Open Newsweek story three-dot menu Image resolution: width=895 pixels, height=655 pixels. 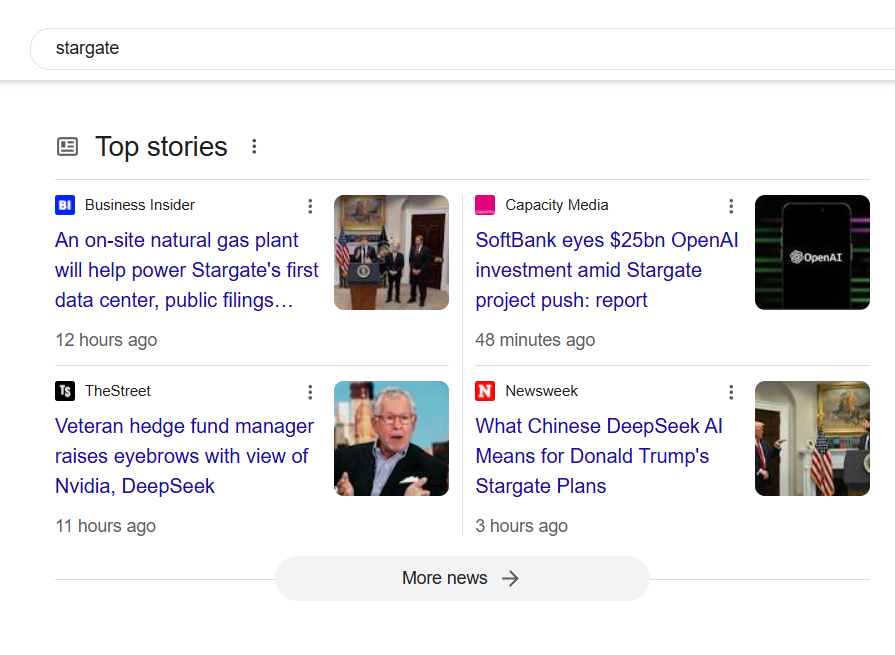coord(731,392)
